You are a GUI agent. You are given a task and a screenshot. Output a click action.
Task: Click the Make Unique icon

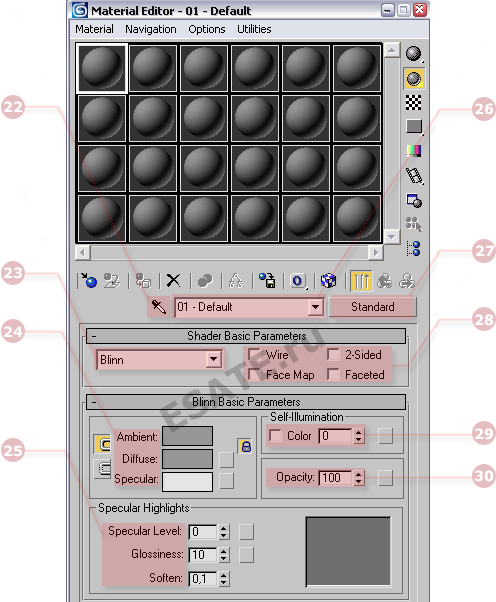click(x=236, y=281)
